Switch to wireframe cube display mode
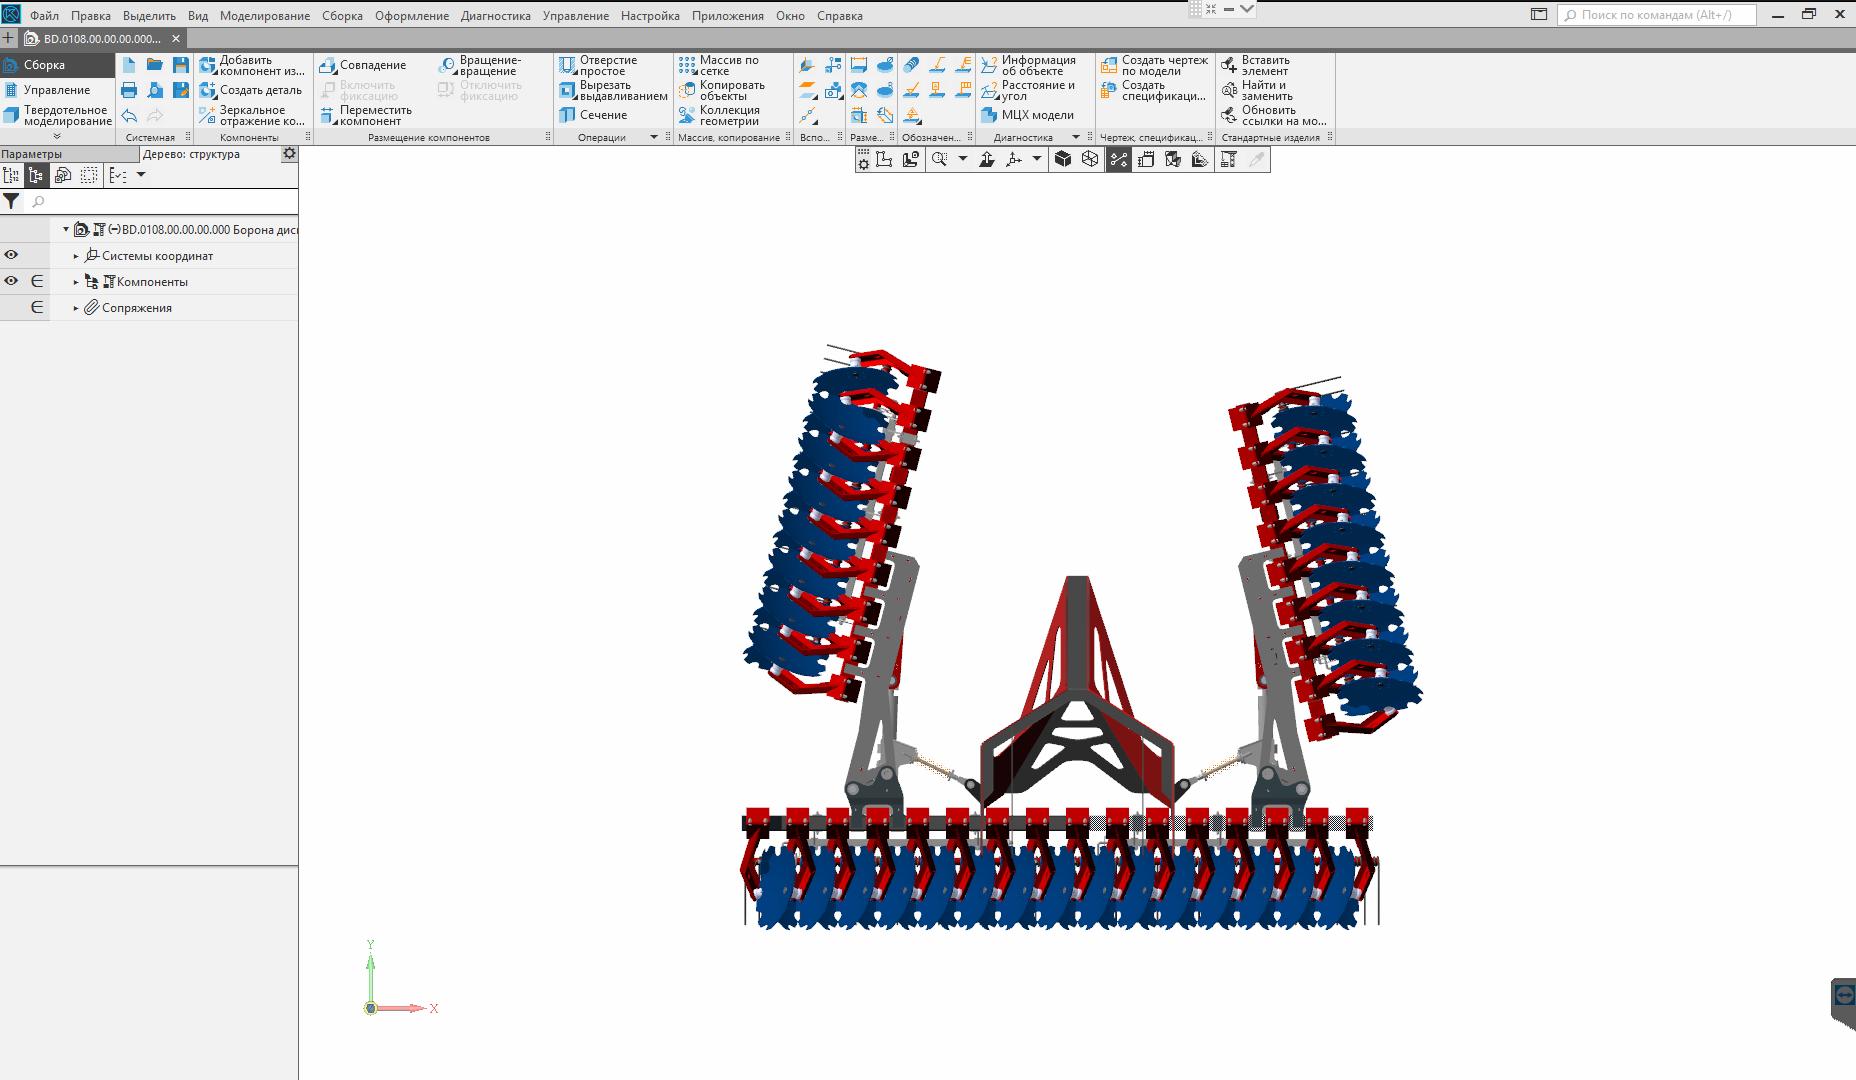Screen dimensions: 1856x1080 tap(1090, 159)
